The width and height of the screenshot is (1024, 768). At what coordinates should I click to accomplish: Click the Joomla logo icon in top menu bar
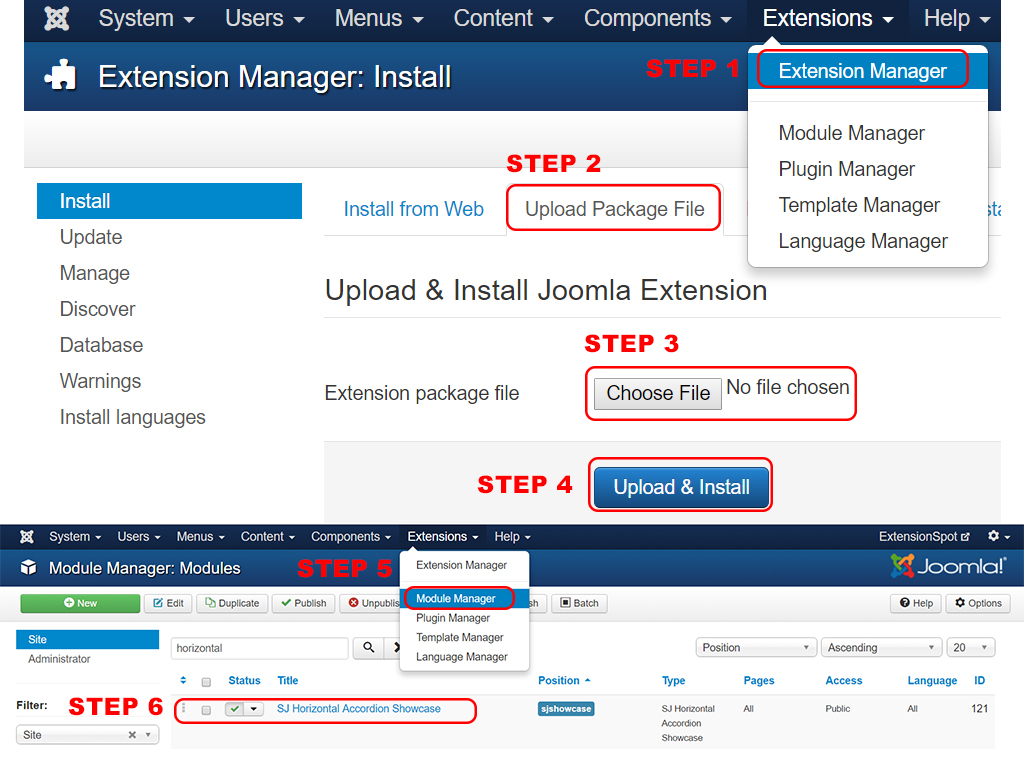pos(58,19)
